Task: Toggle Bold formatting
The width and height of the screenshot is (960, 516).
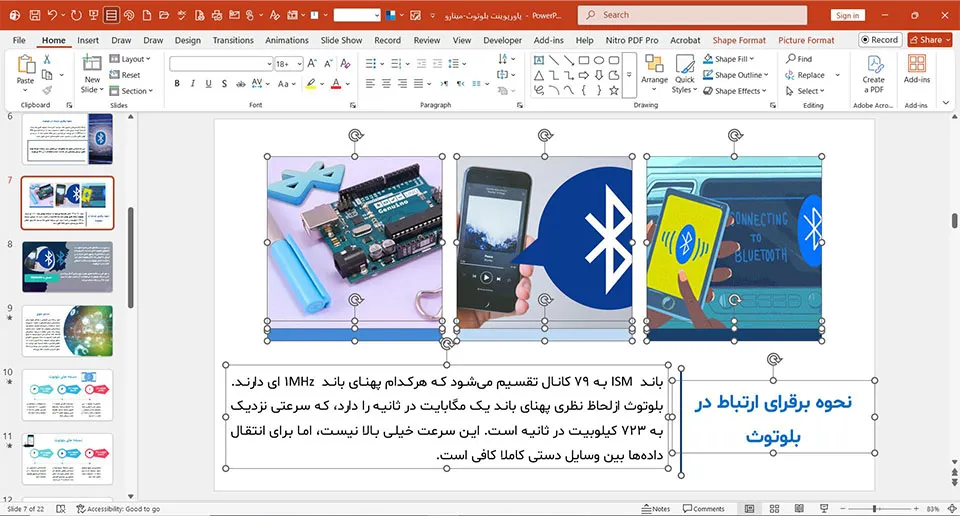Action: 177,84
